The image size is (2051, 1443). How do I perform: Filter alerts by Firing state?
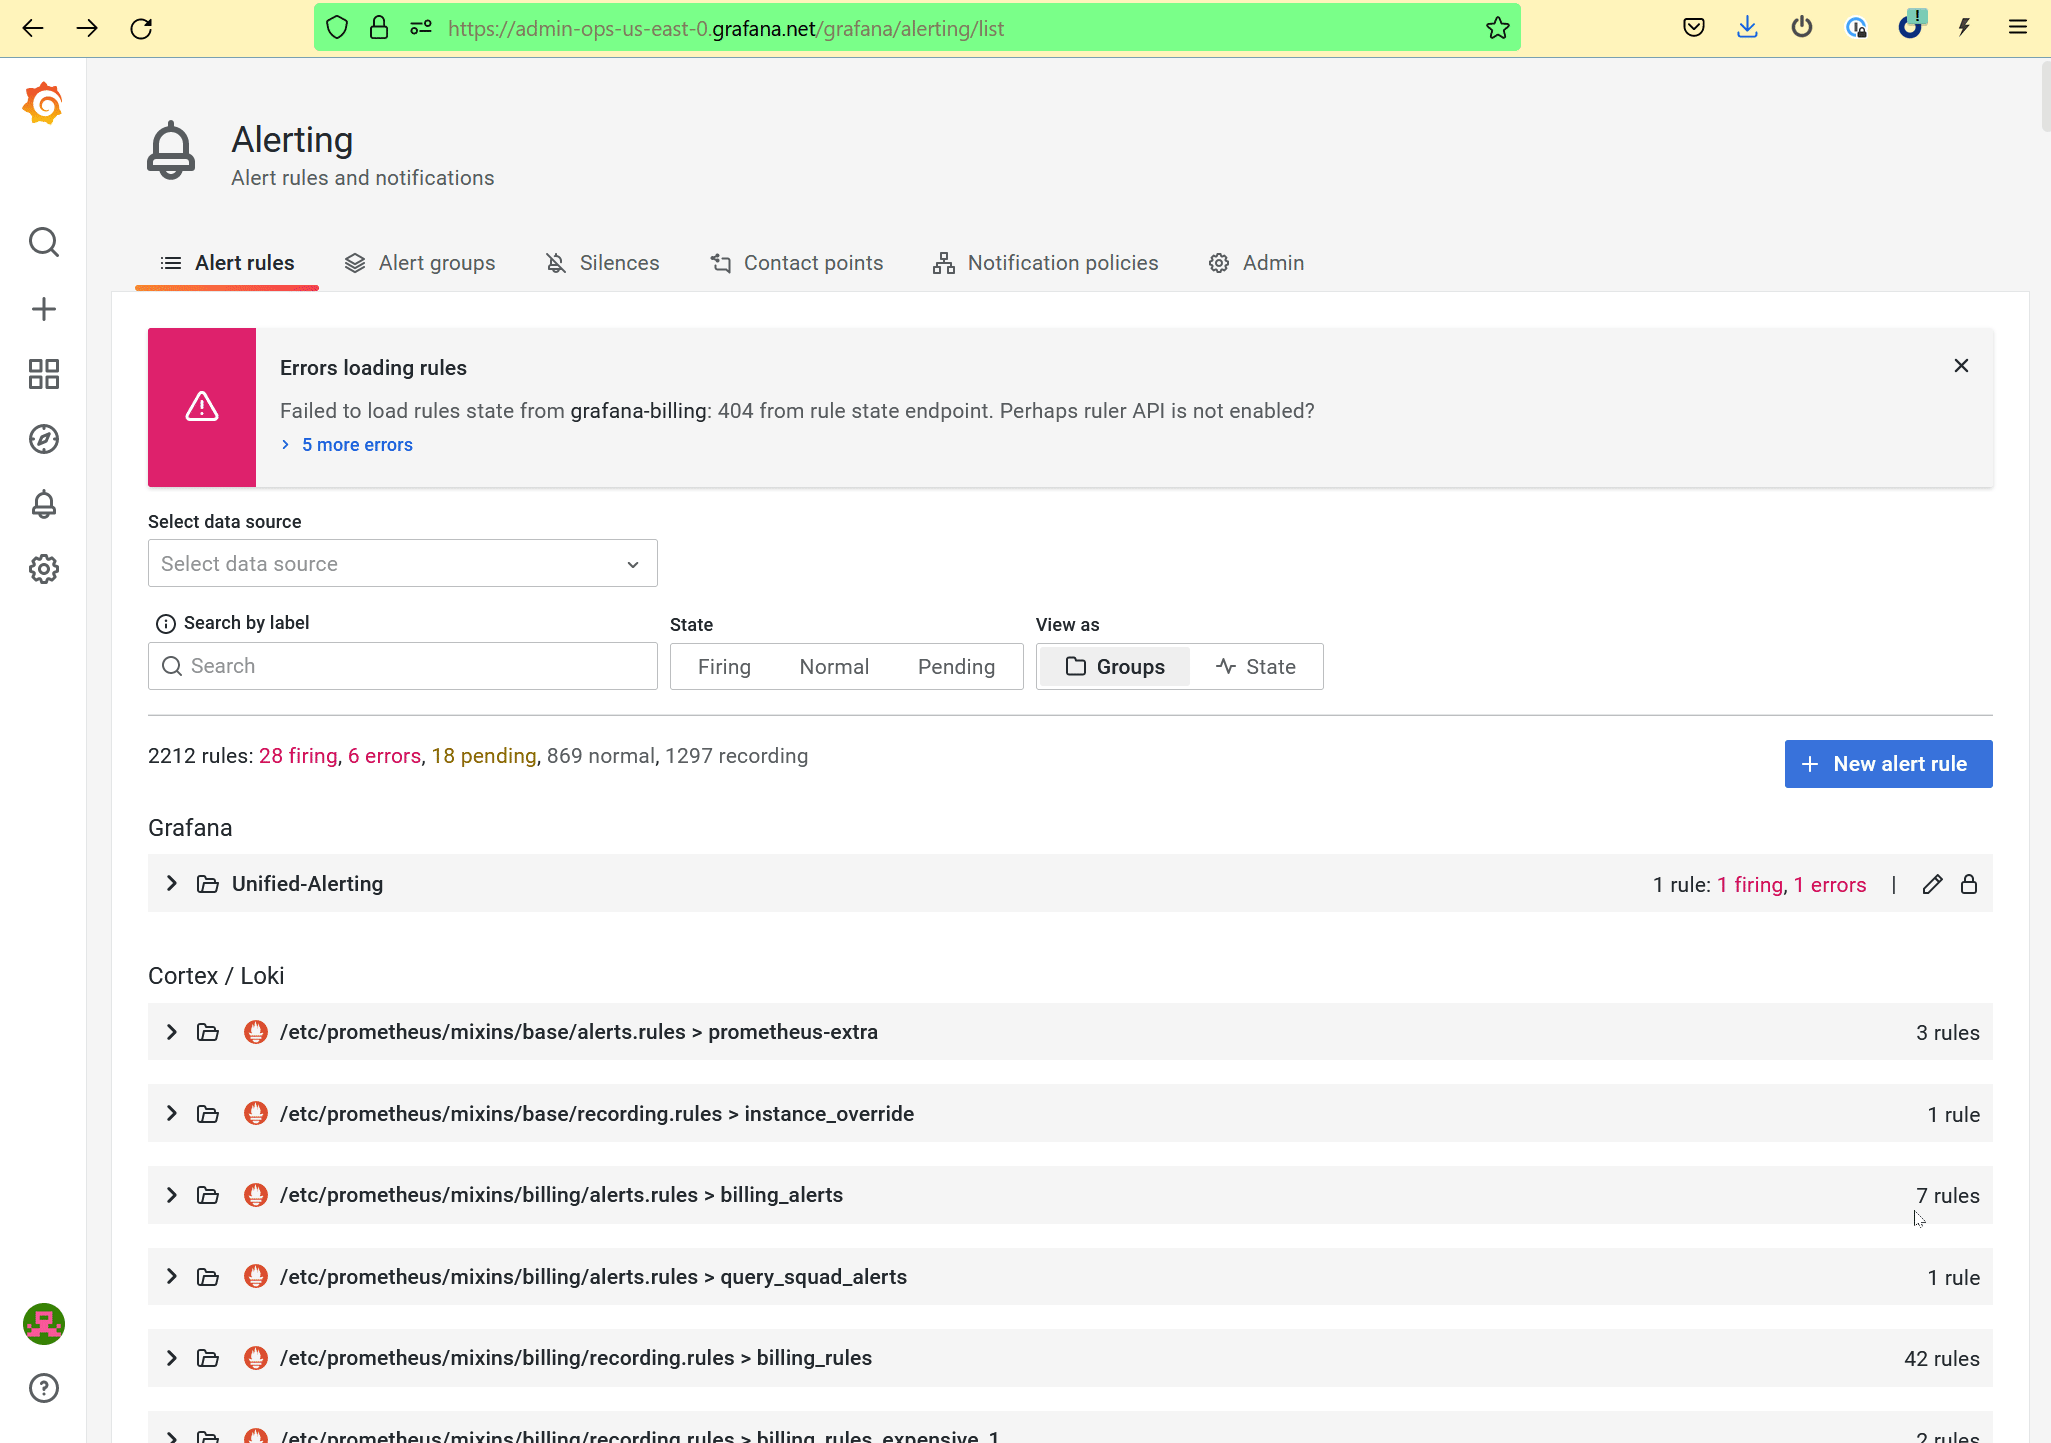[x=724, y=666]
